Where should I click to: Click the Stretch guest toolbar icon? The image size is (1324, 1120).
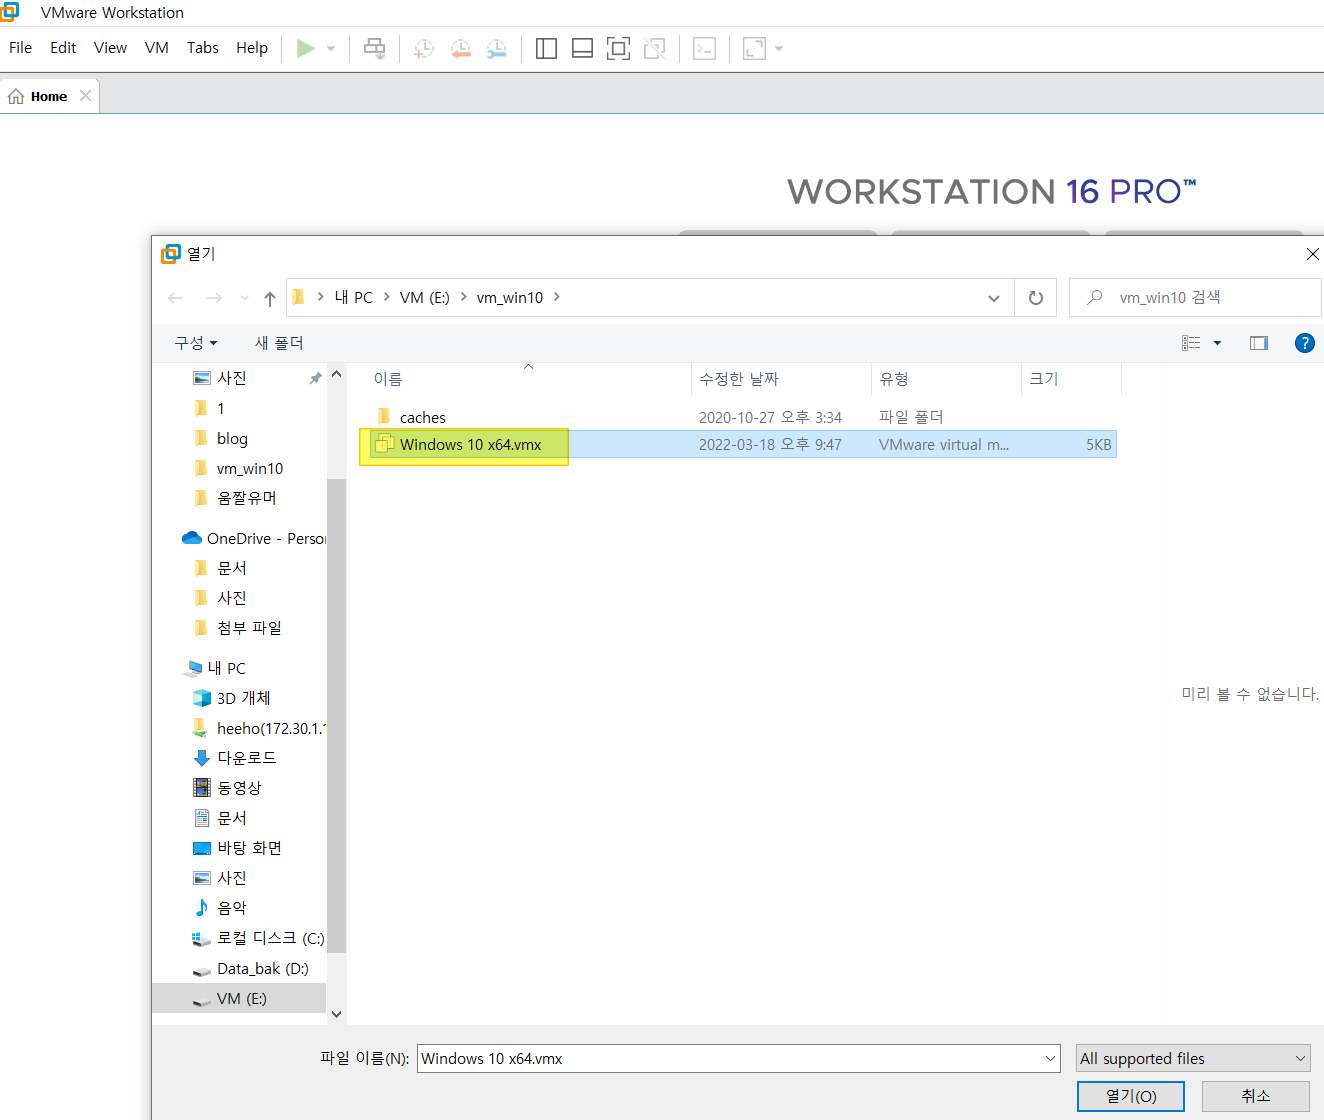[x=754, y=48]
